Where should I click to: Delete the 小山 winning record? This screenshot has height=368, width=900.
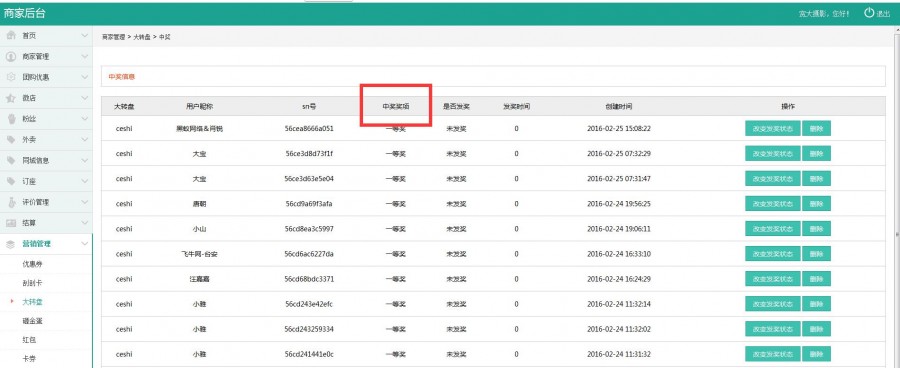816,228
